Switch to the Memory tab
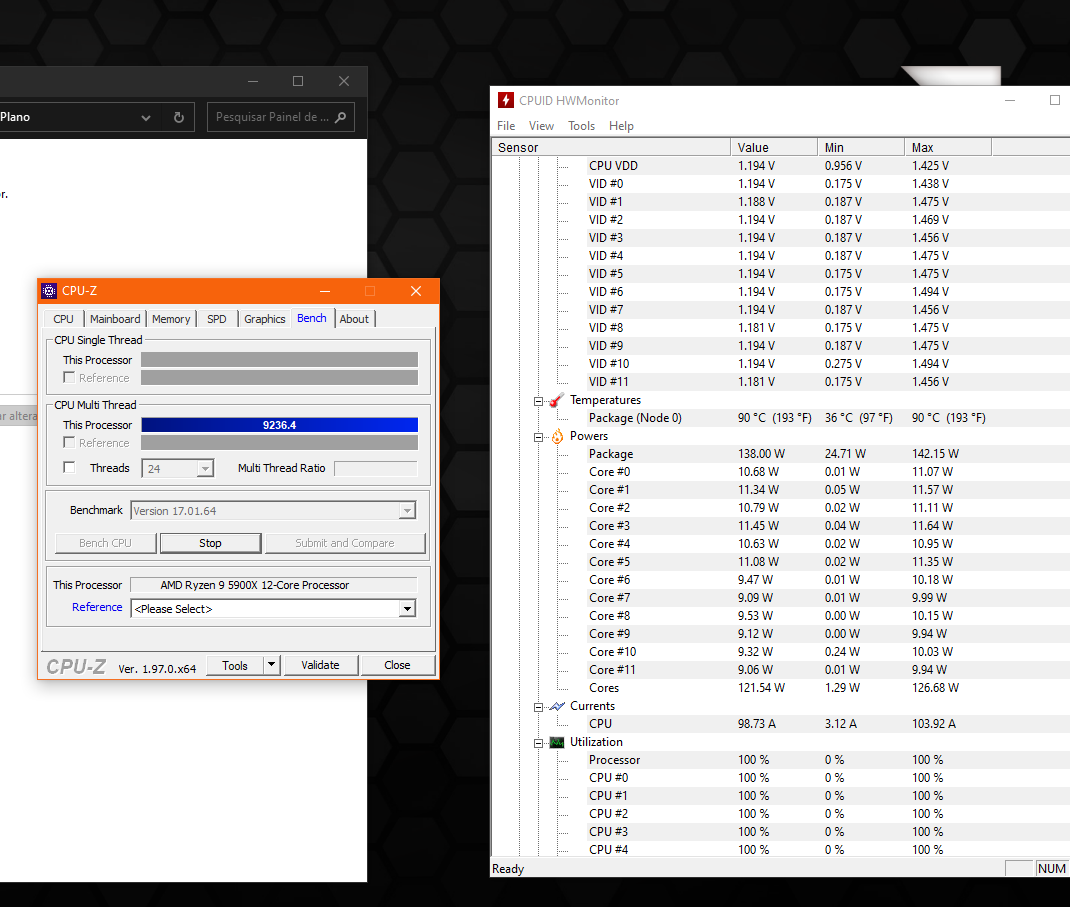This screenshot has height=907, width=1070. click(x=171, y=319)
